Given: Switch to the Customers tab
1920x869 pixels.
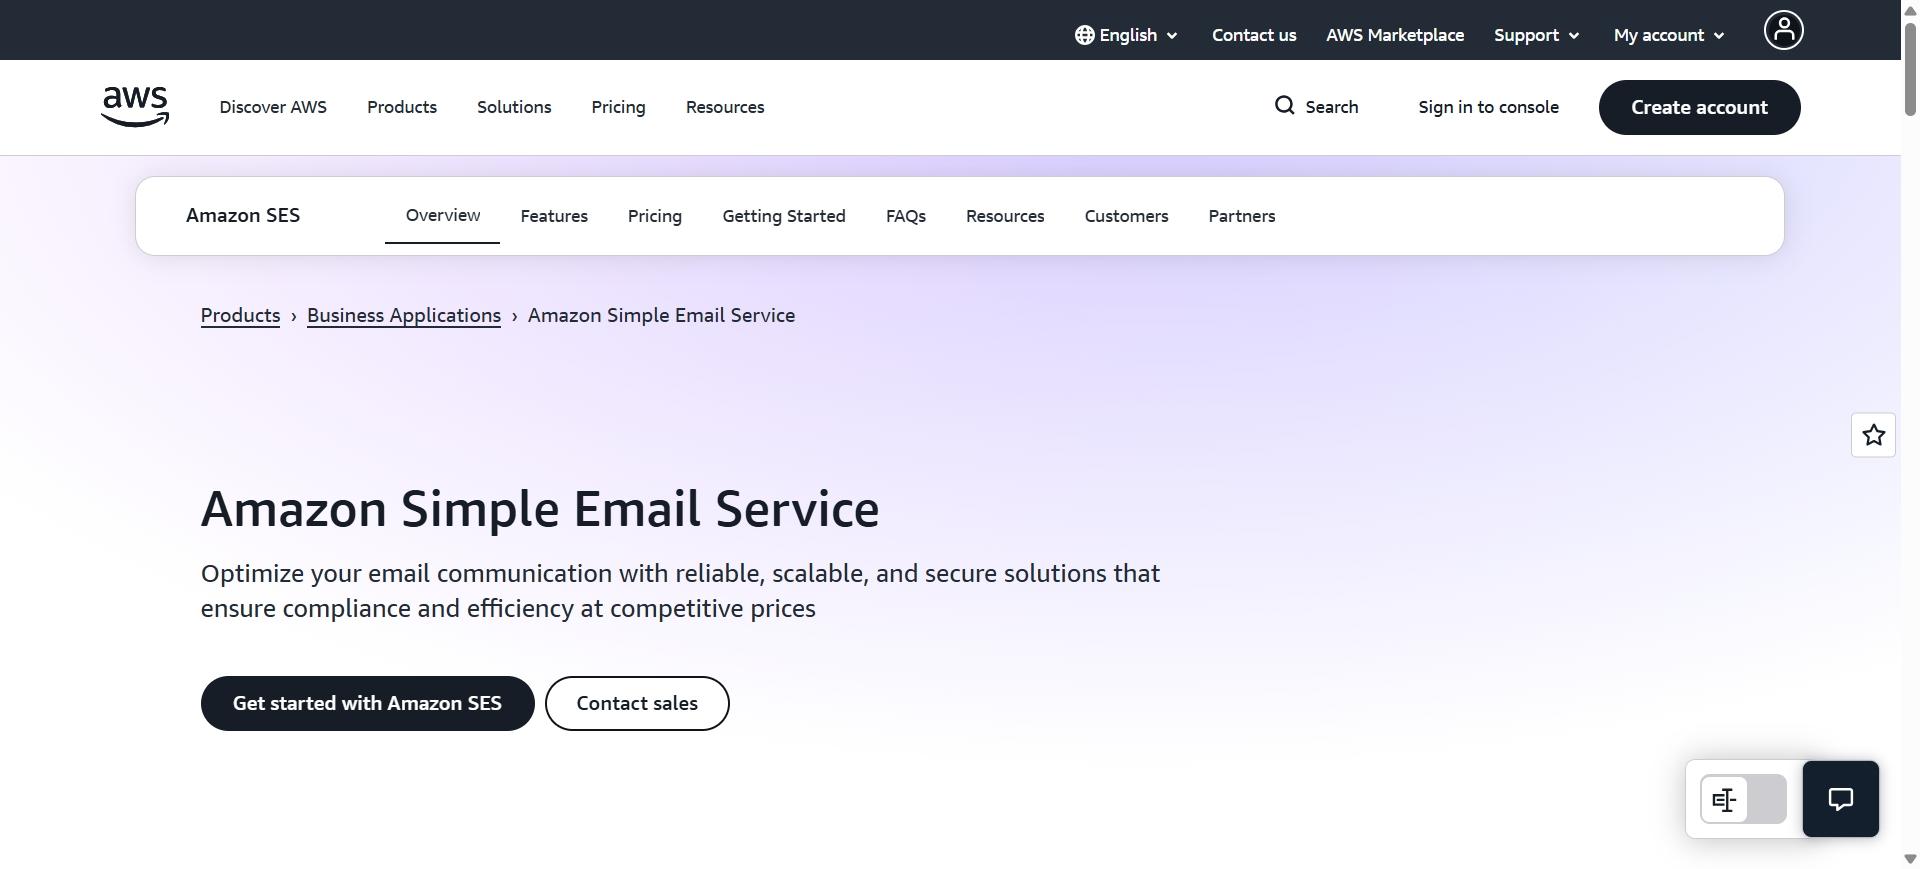Looking at the screenshot, I should click(x=1126, y=216).
